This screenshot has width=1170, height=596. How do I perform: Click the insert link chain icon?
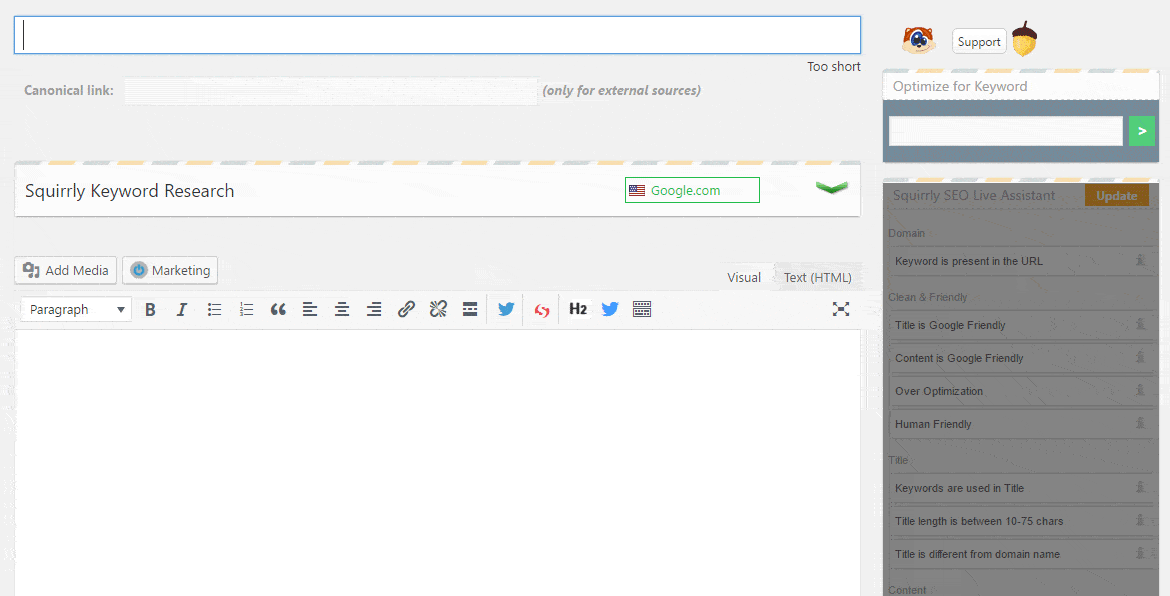pos(406,310)
